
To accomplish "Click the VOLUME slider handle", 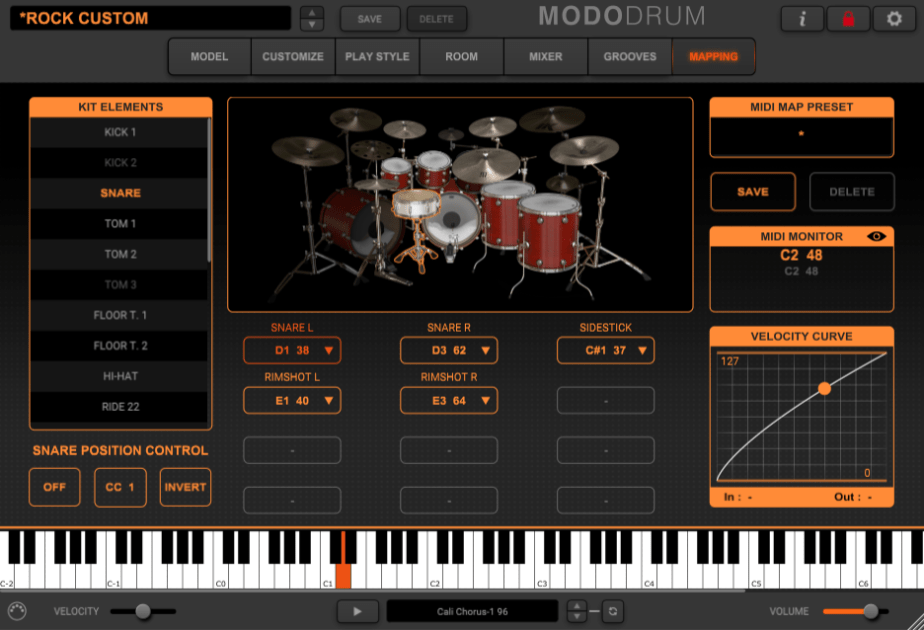I will click(x=870, y=611).
